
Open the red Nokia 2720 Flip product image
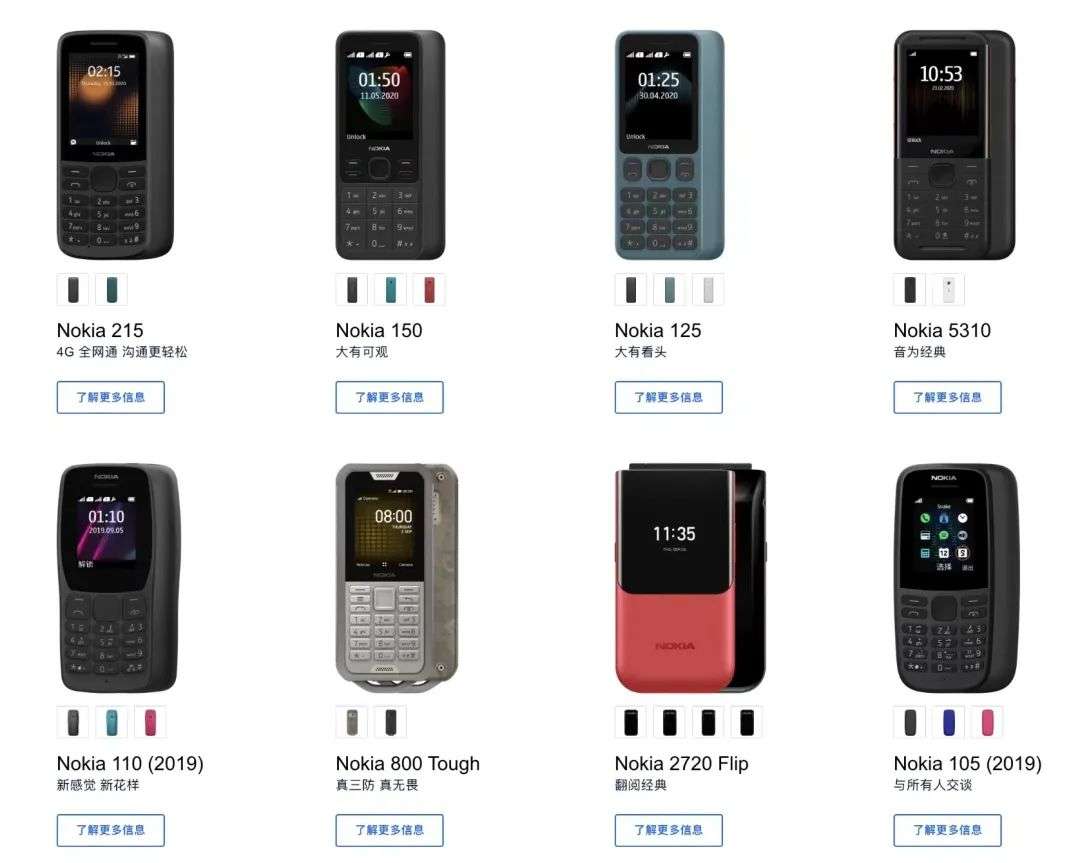click(x=690, y=578)
